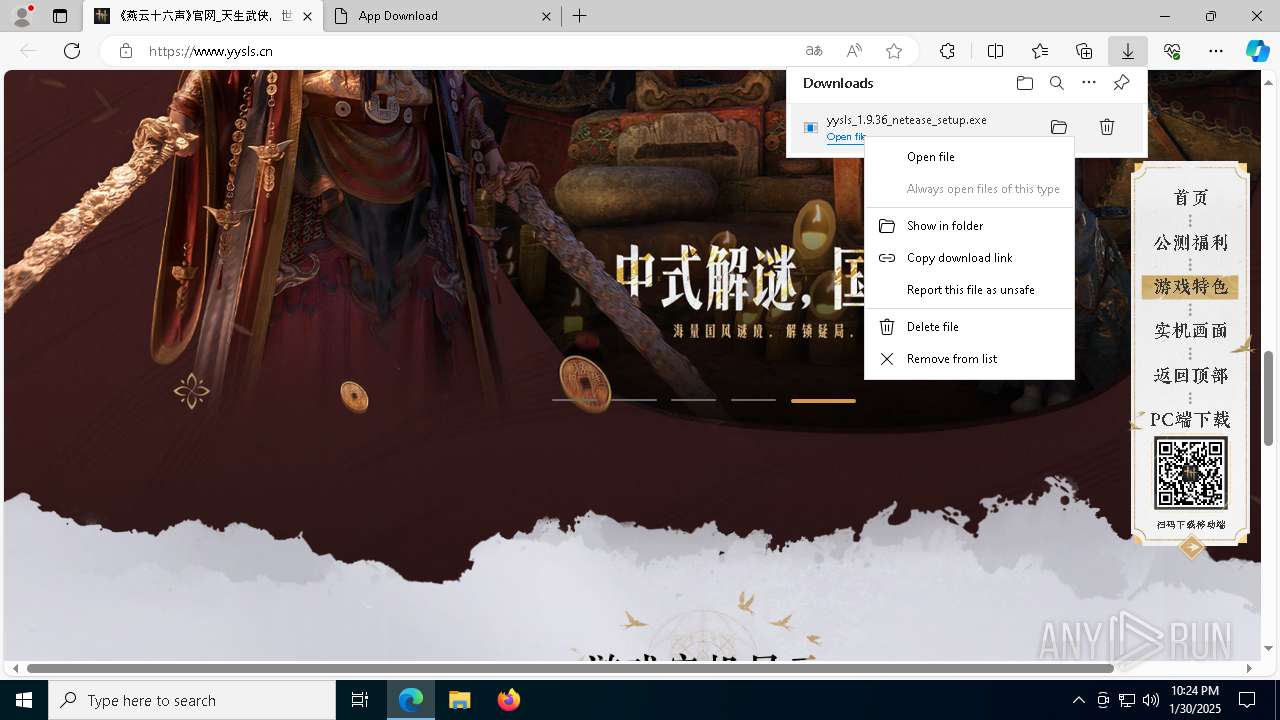Launch Firefox from taskbar
The image size is (1280, 720).
[508, 700]
